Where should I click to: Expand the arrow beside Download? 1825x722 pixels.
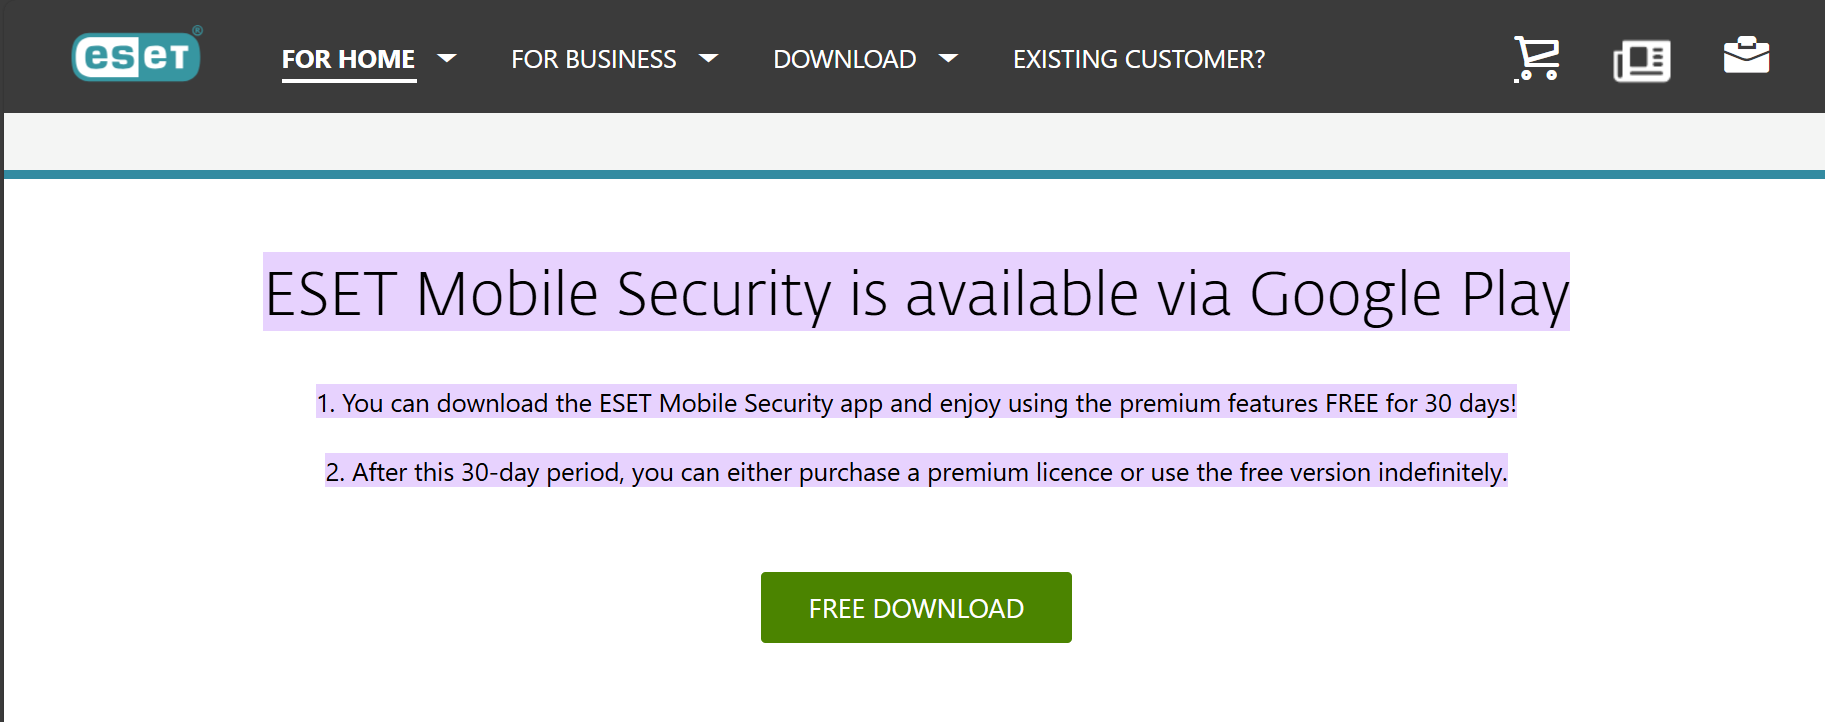(x=949, y=58)
